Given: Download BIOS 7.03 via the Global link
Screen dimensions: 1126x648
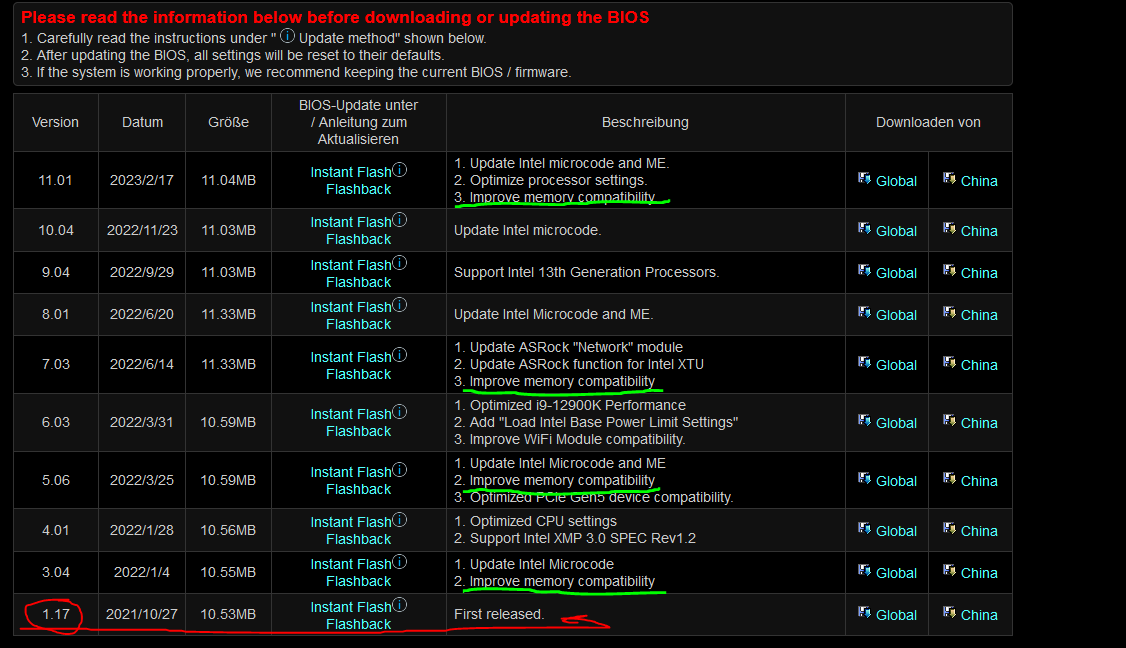Looking at the screenshot, I should [896, 366].
